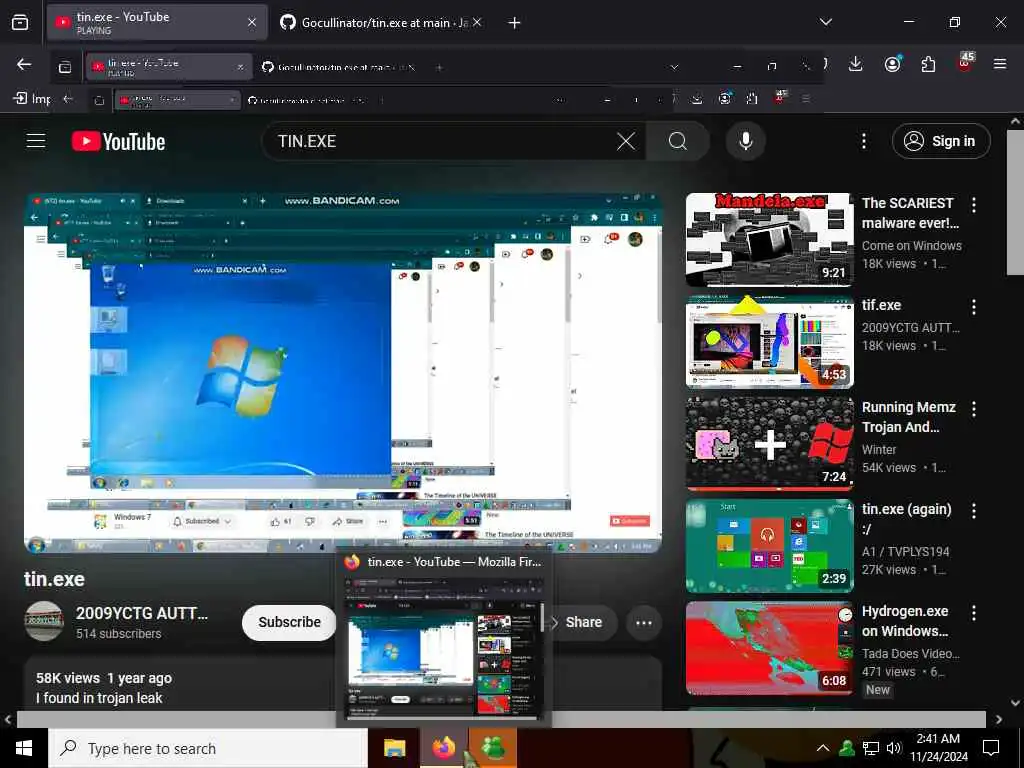This screenshot has width=1024, height=768.
Task: Open Running Memz Trojan And title
Action: (908, 417)
